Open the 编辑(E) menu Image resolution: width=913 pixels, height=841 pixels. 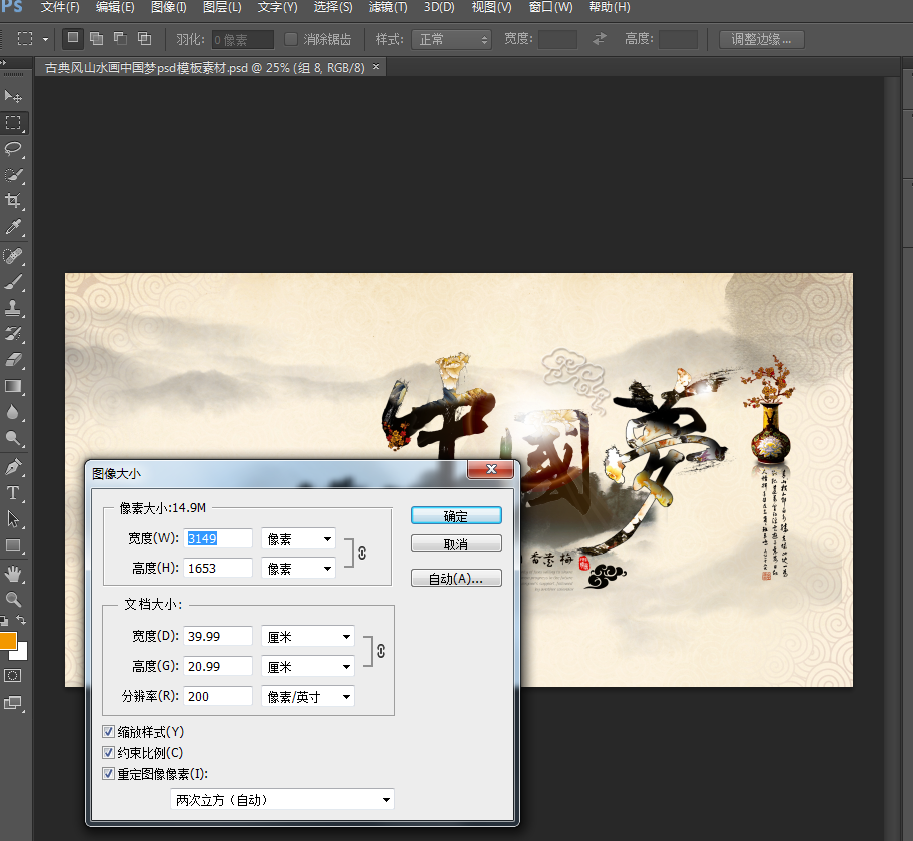click(115, 7)
